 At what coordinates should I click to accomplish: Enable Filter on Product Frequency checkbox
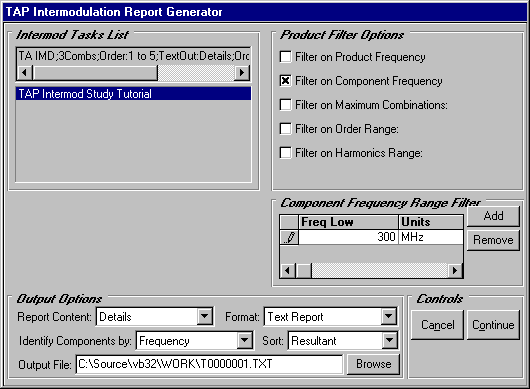click(x=285, y=57)
